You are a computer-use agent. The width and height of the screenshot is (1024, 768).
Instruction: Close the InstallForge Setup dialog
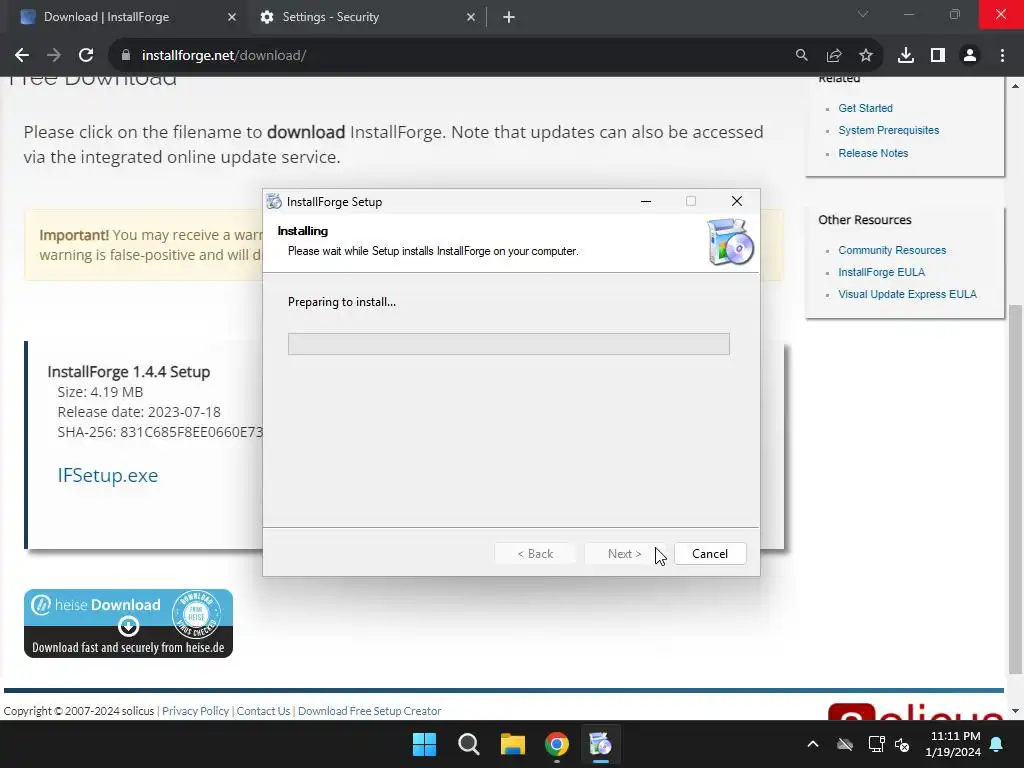[737, 201]
